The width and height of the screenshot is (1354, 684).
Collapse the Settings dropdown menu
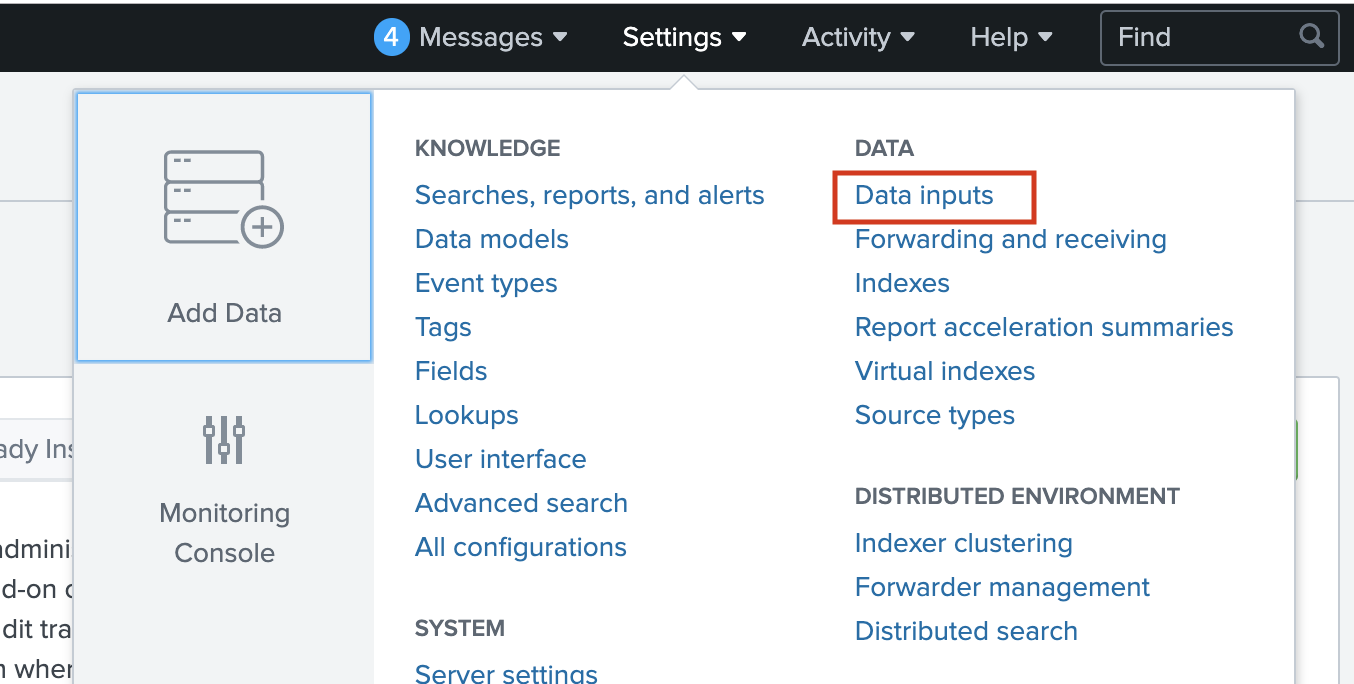684,37
